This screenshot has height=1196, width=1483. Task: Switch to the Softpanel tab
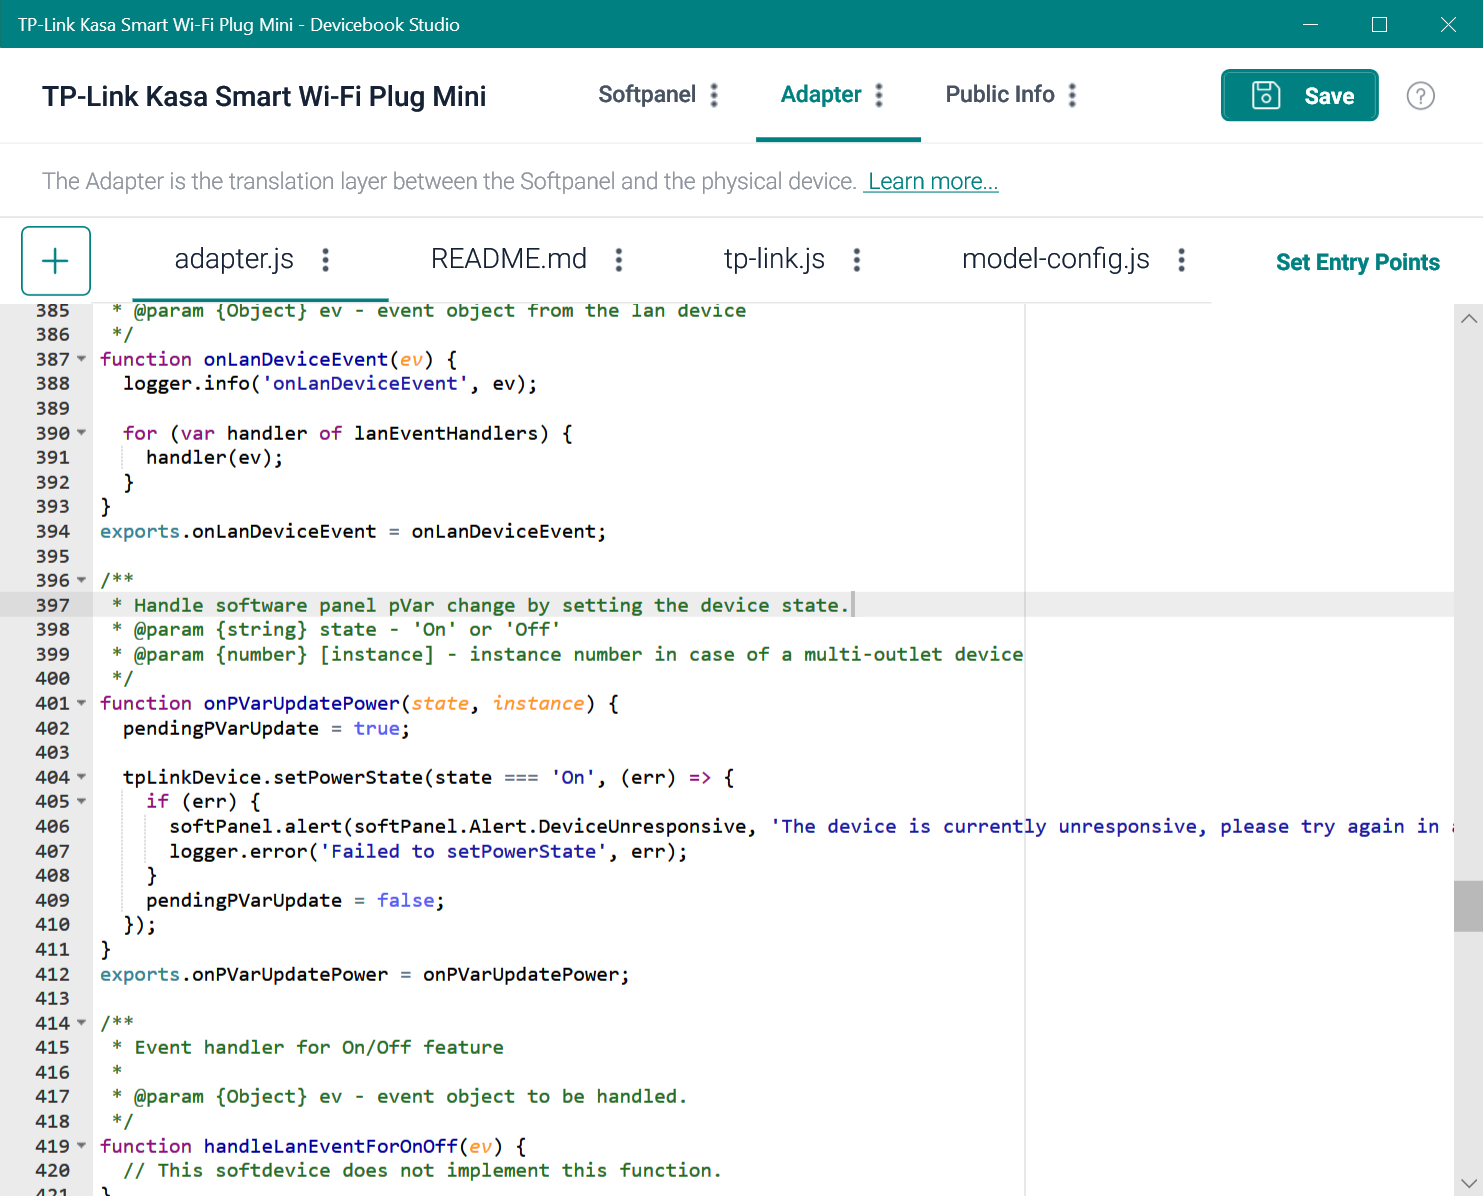click(647, 95)
